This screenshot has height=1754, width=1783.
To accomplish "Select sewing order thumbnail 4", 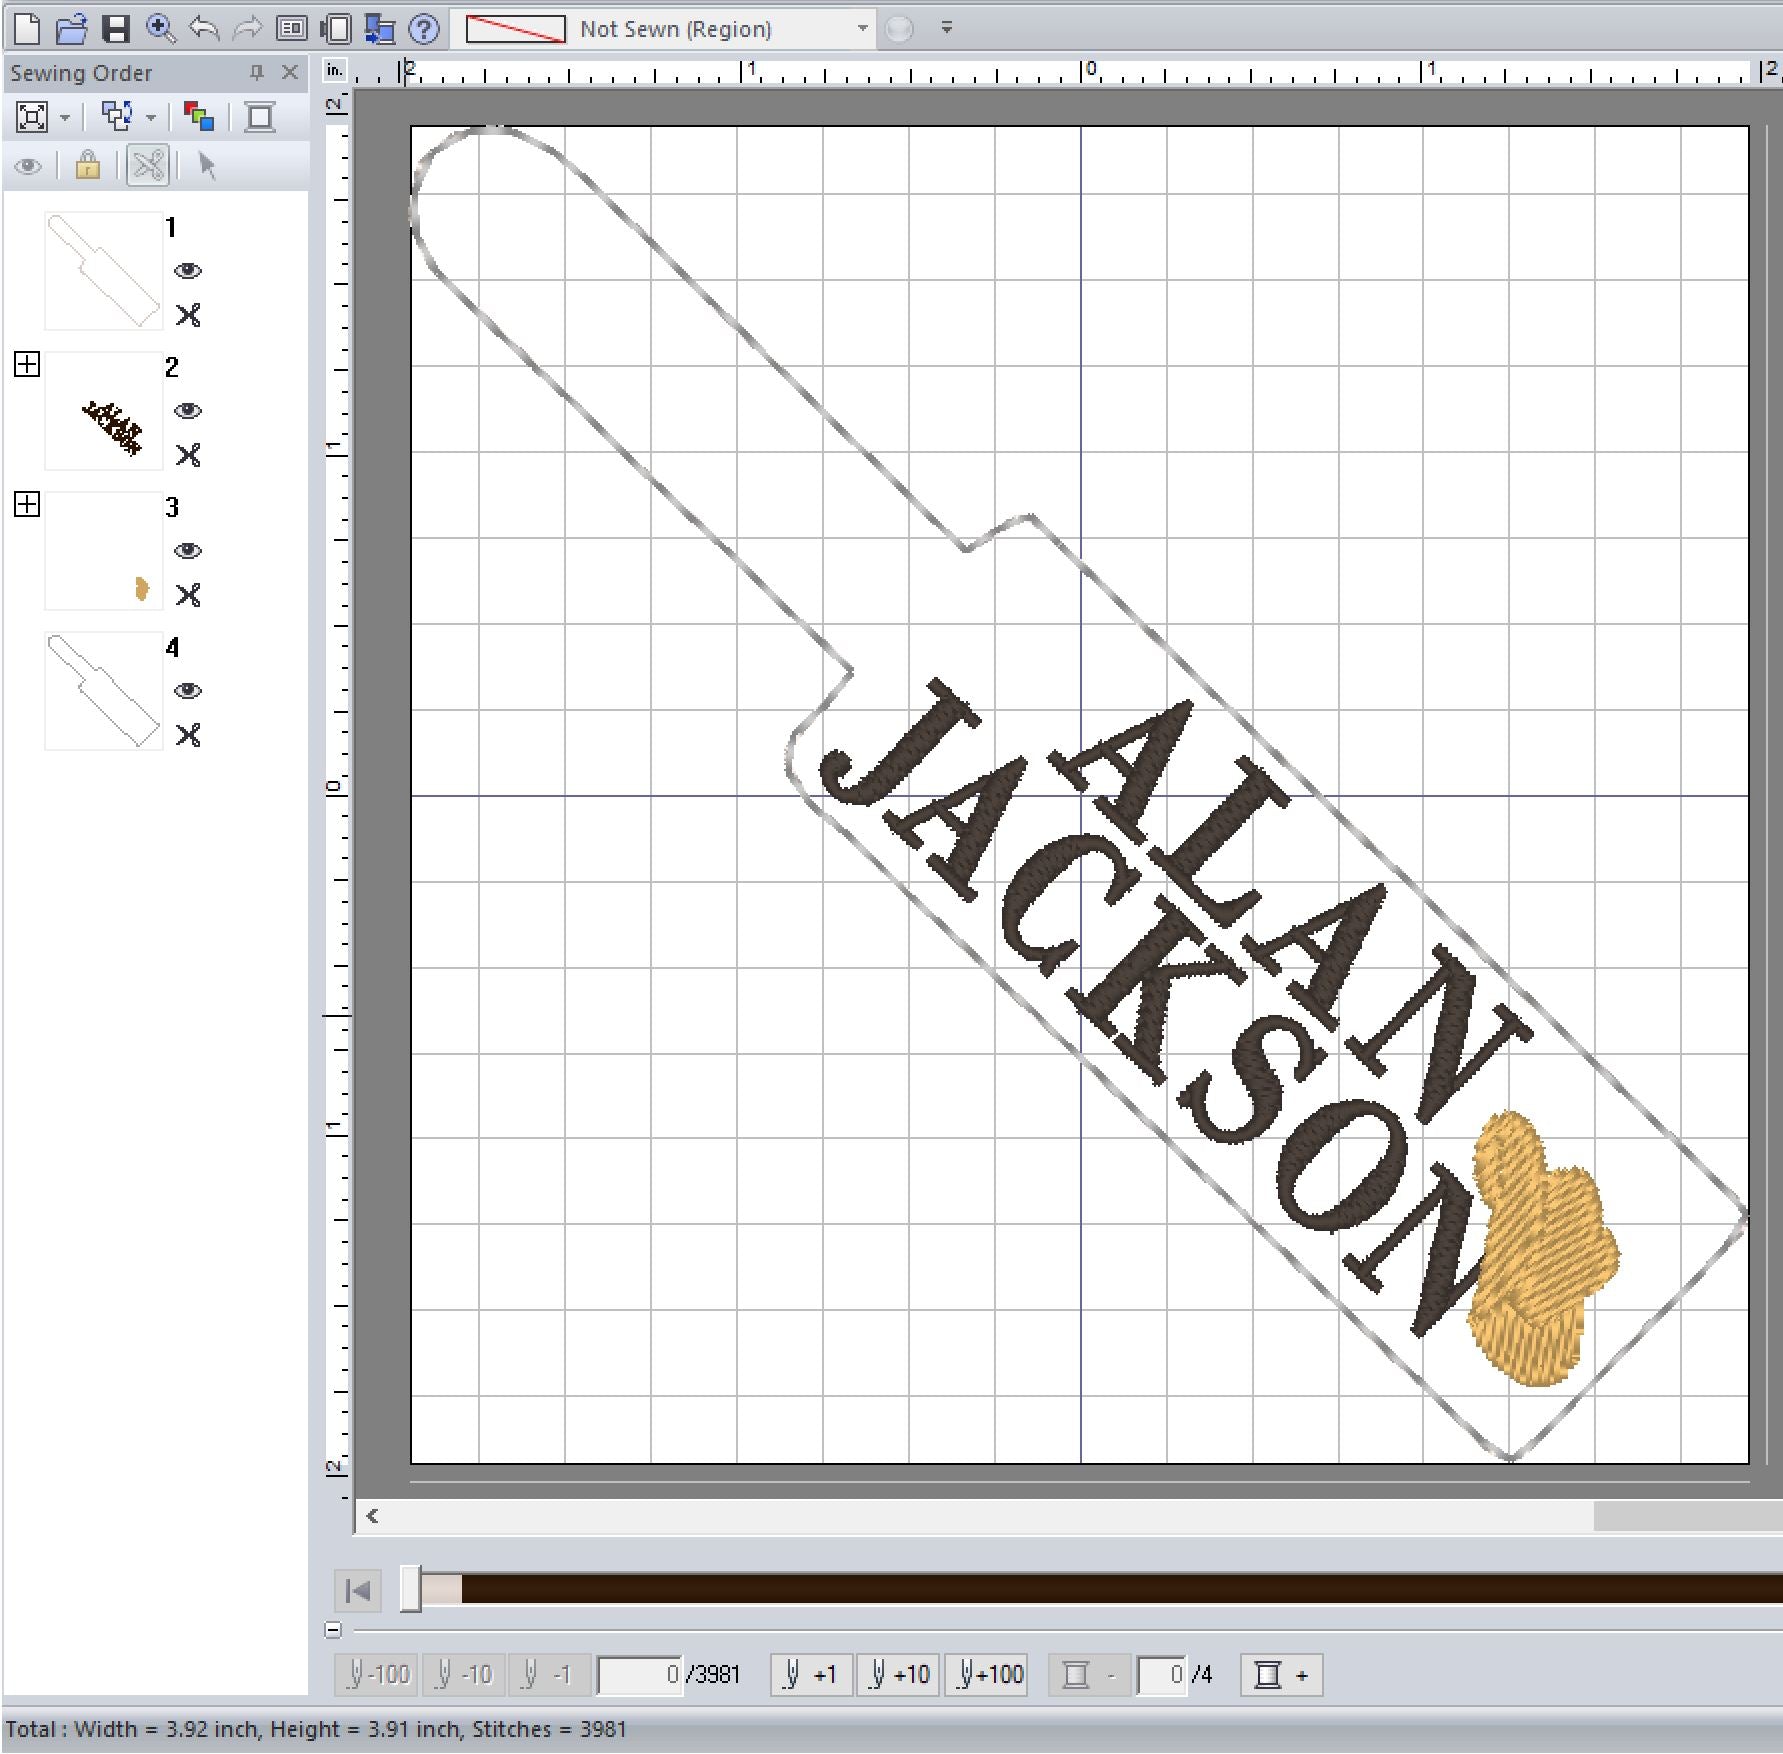I will [x=103, y=690].
